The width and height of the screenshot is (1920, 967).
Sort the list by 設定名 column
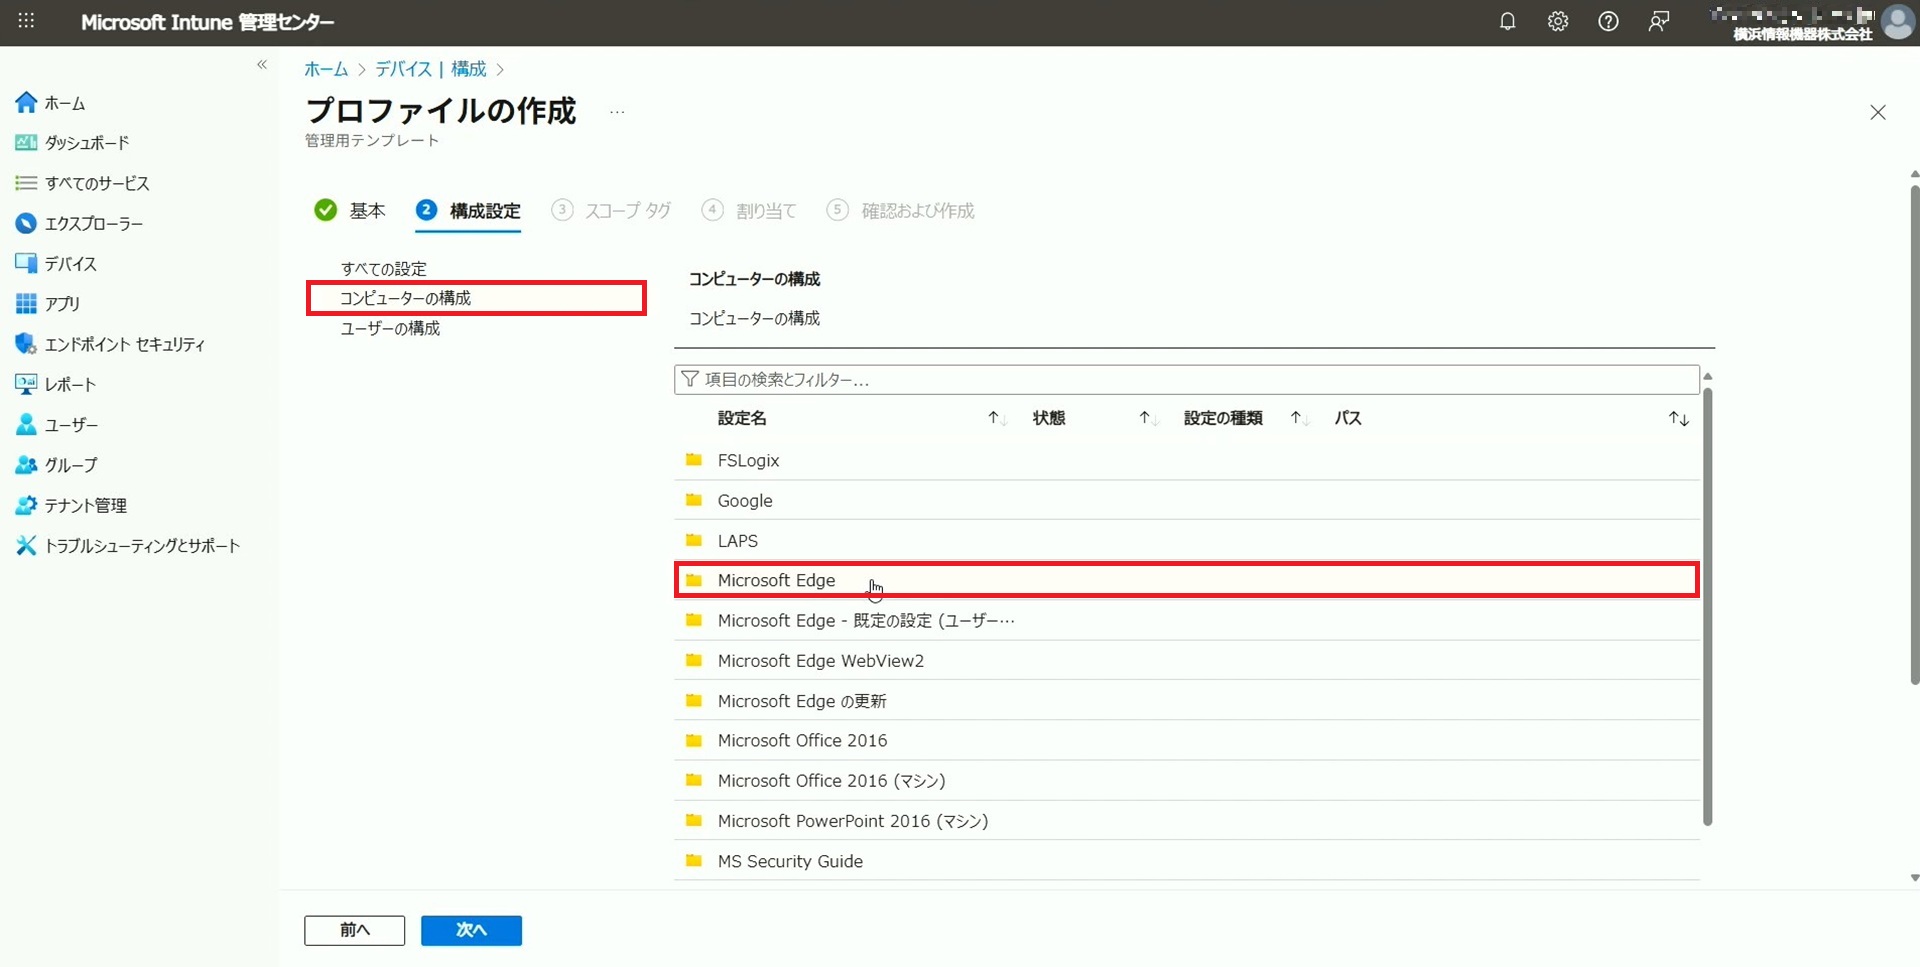[742, 418]
